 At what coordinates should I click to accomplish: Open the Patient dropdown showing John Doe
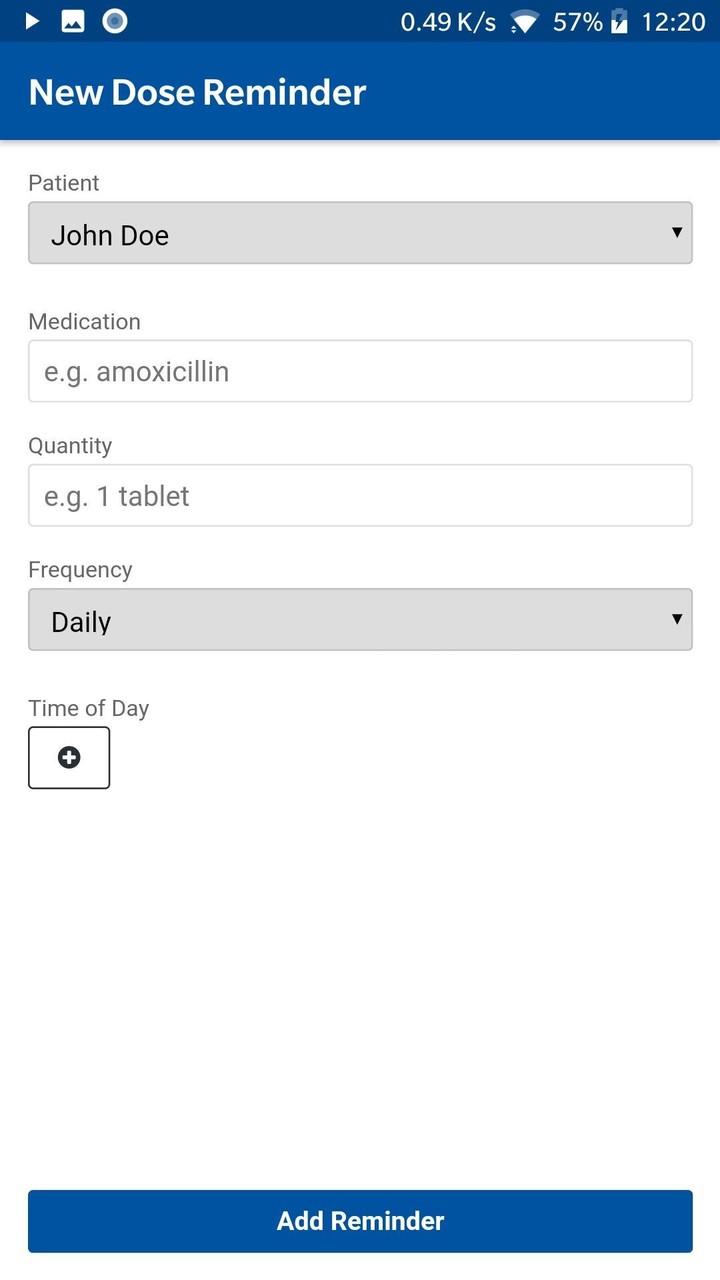360,233
